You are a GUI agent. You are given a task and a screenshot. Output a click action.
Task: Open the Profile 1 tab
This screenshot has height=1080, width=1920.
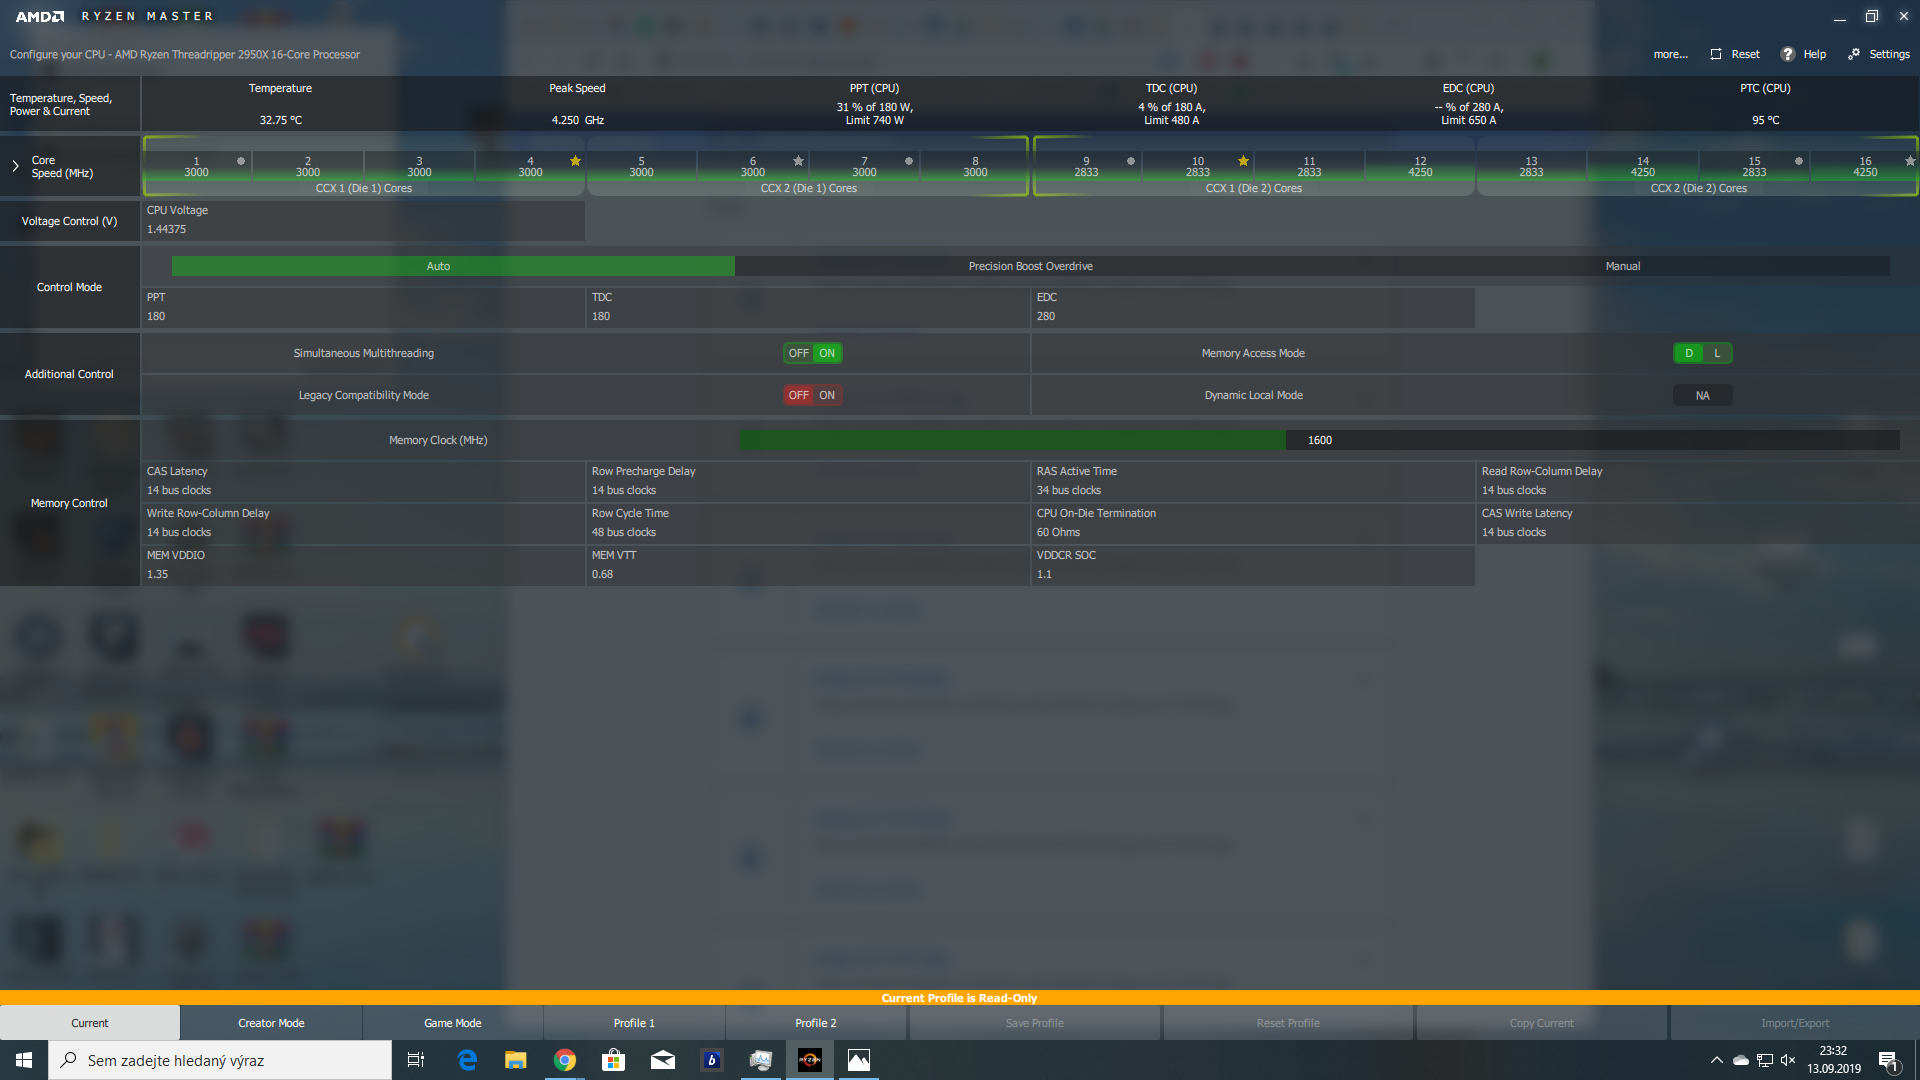click(x=634, y=1023)
